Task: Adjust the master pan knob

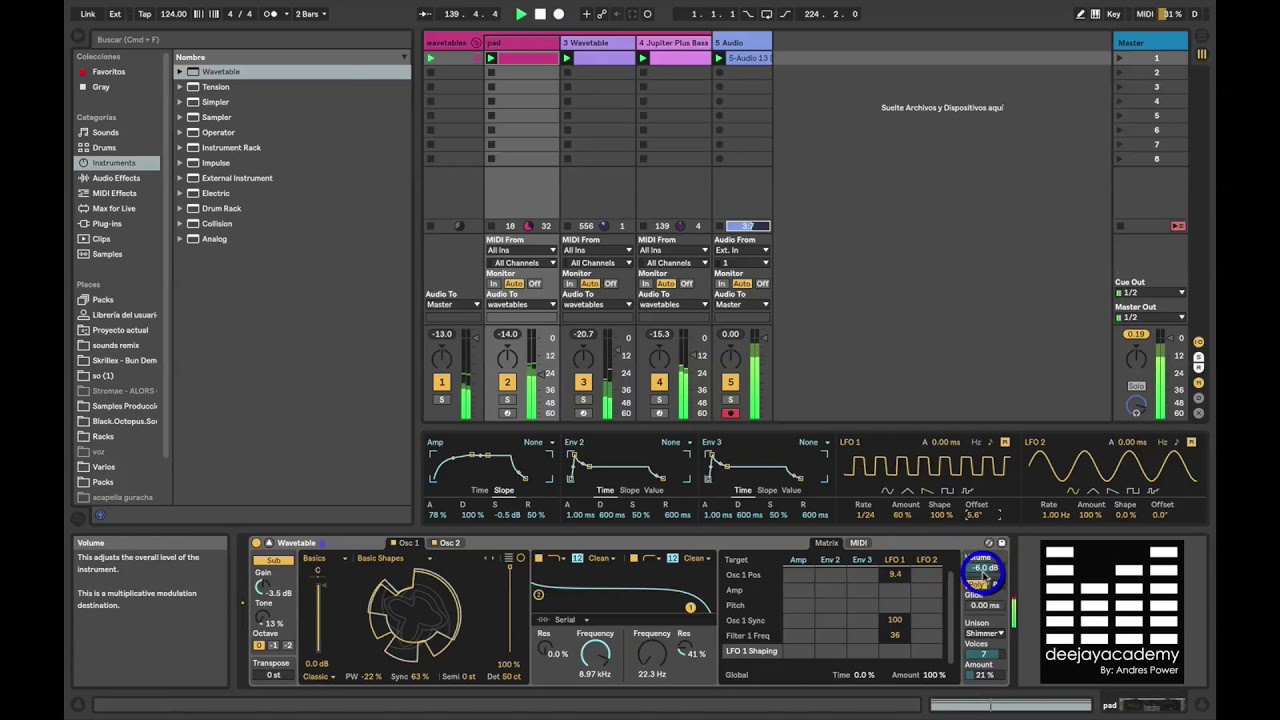Action: (x=1136, y=358)
